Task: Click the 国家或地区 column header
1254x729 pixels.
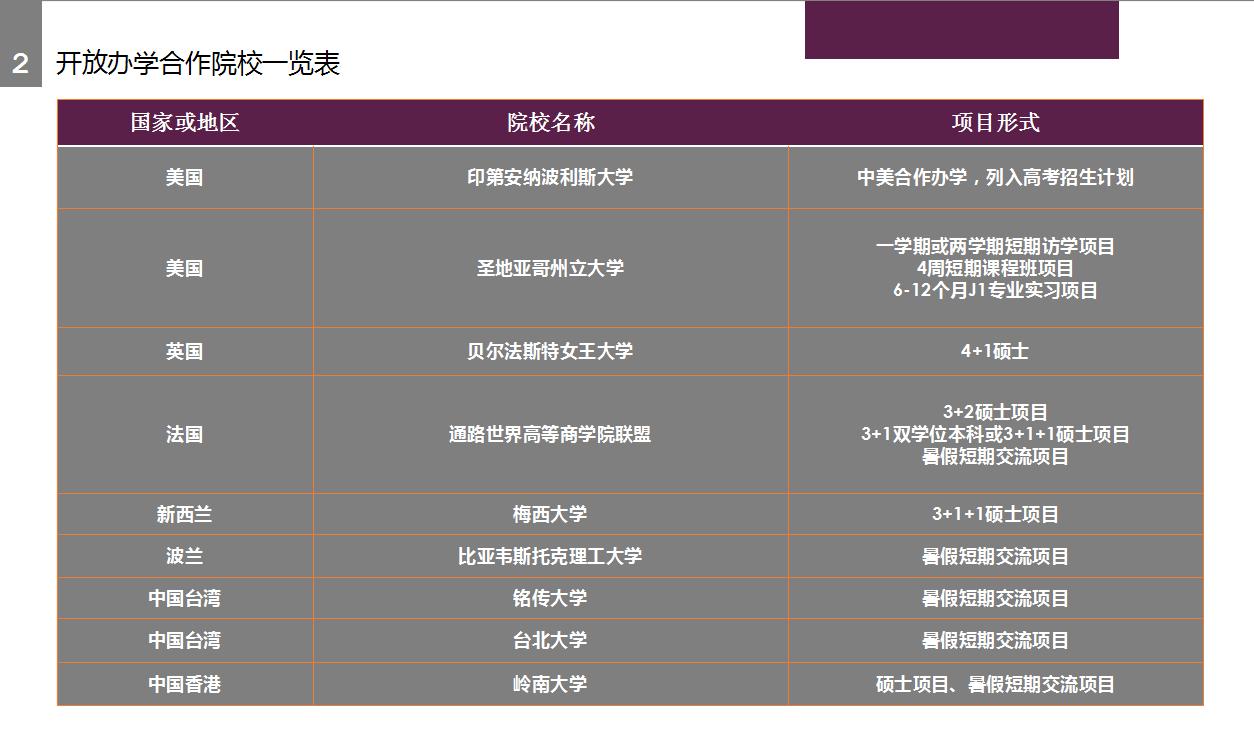Action: tap(185, 123)
